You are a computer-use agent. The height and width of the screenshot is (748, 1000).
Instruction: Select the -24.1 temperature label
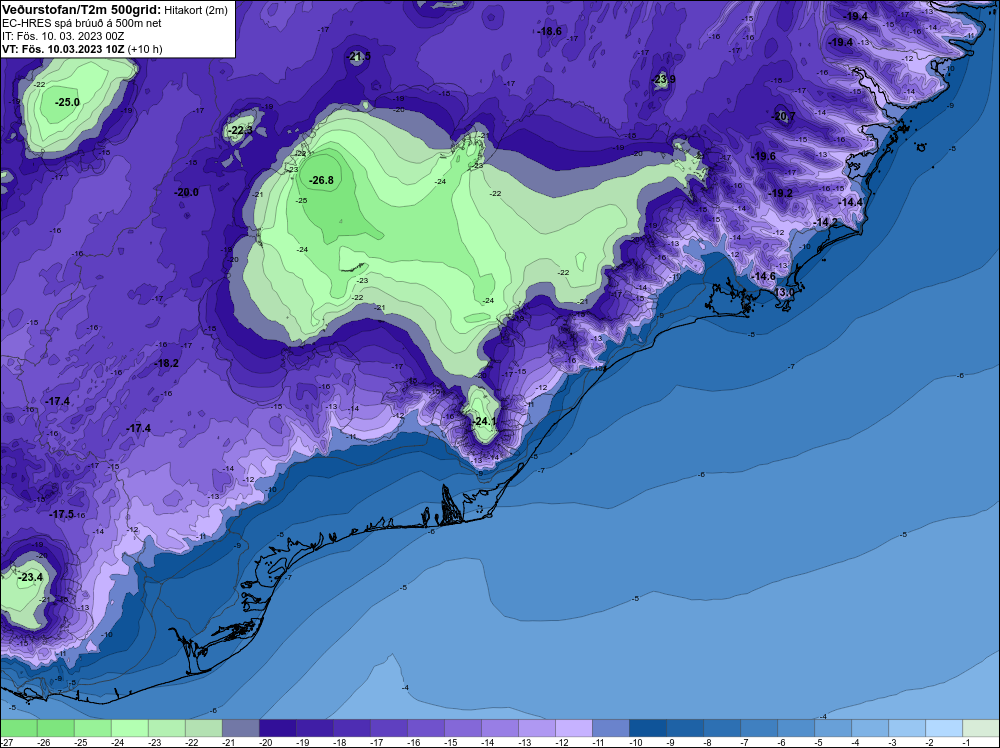pyautogui.click(x=484, y=422)
